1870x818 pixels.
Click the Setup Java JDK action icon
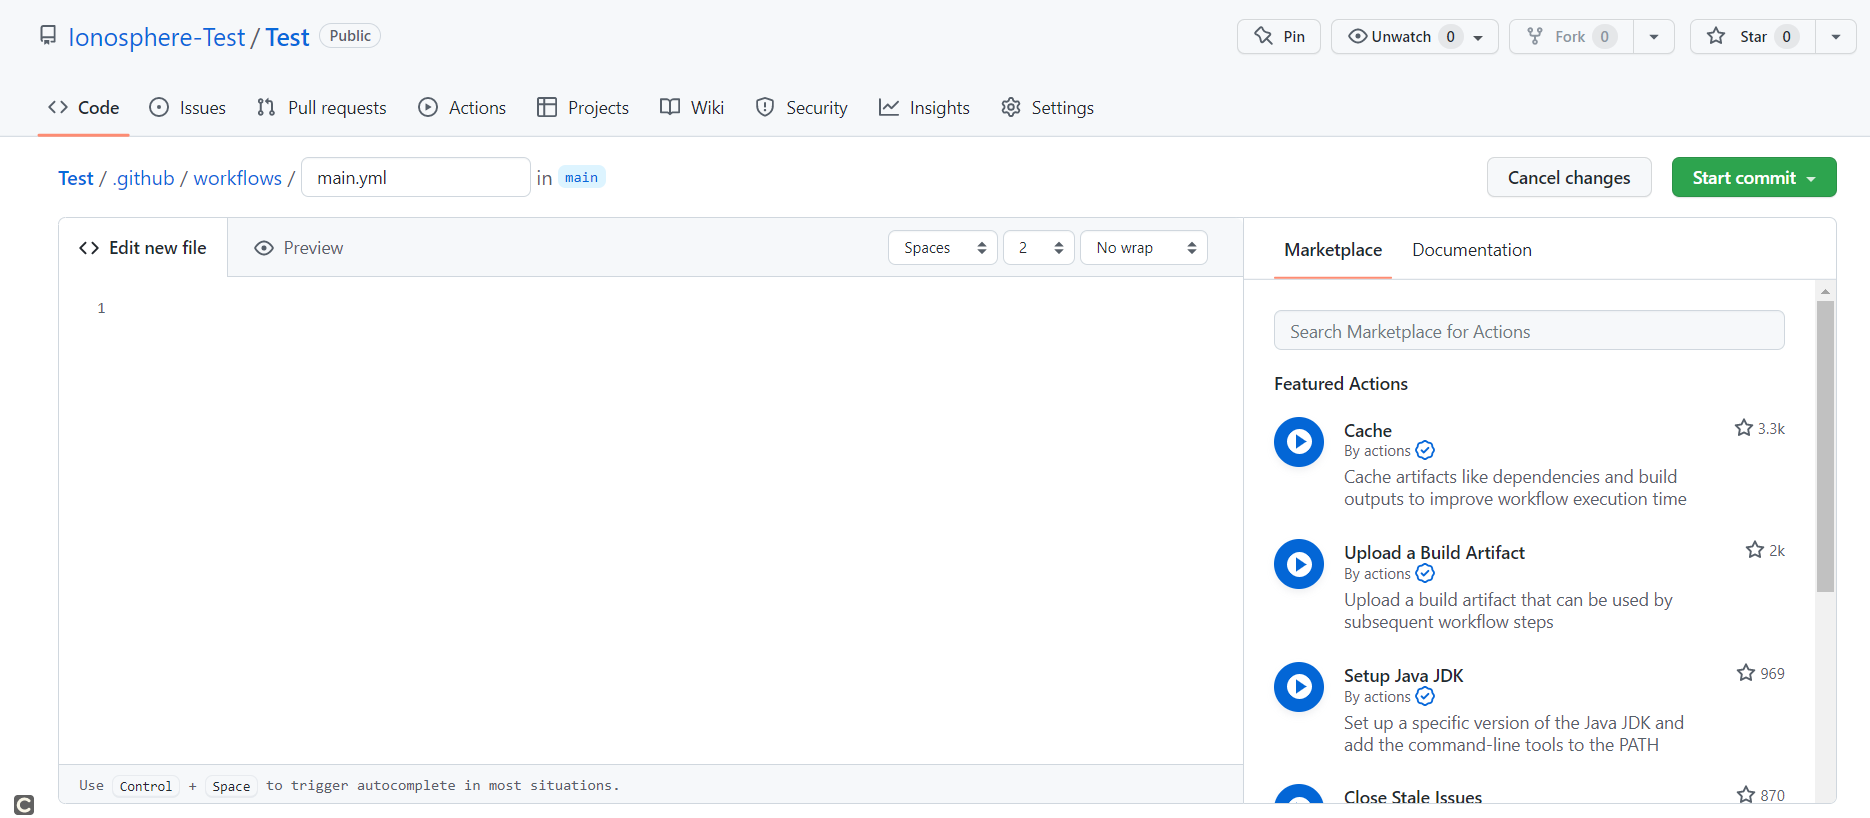[x=1298, y=687]
